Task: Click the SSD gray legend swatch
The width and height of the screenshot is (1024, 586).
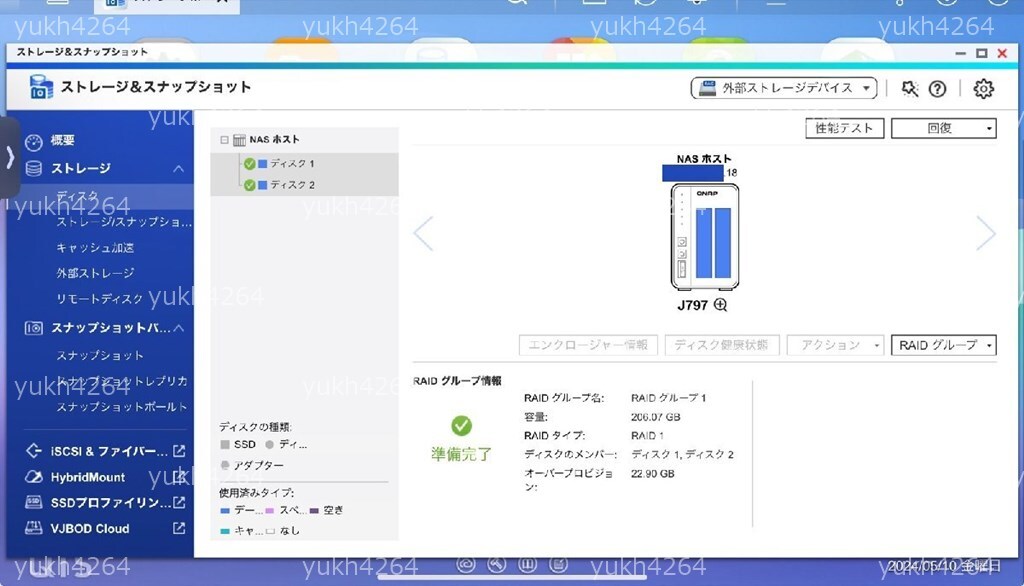Action: point(225,445)
